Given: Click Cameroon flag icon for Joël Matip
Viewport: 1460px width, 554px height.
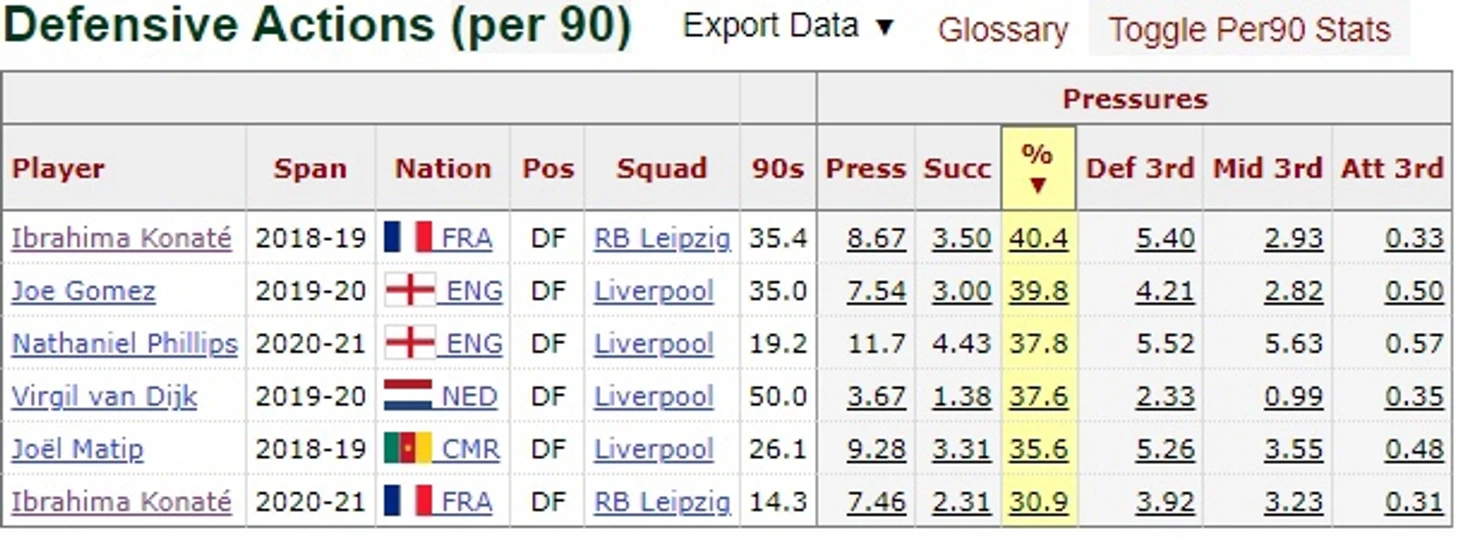Looking at the screenshot, I should (x=408, y=448).
